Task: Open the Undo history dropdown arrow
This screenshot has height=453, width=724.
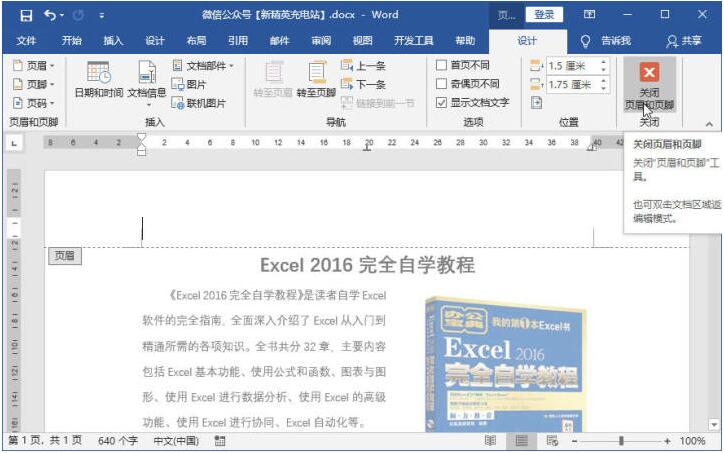Action: coord(62,16)
